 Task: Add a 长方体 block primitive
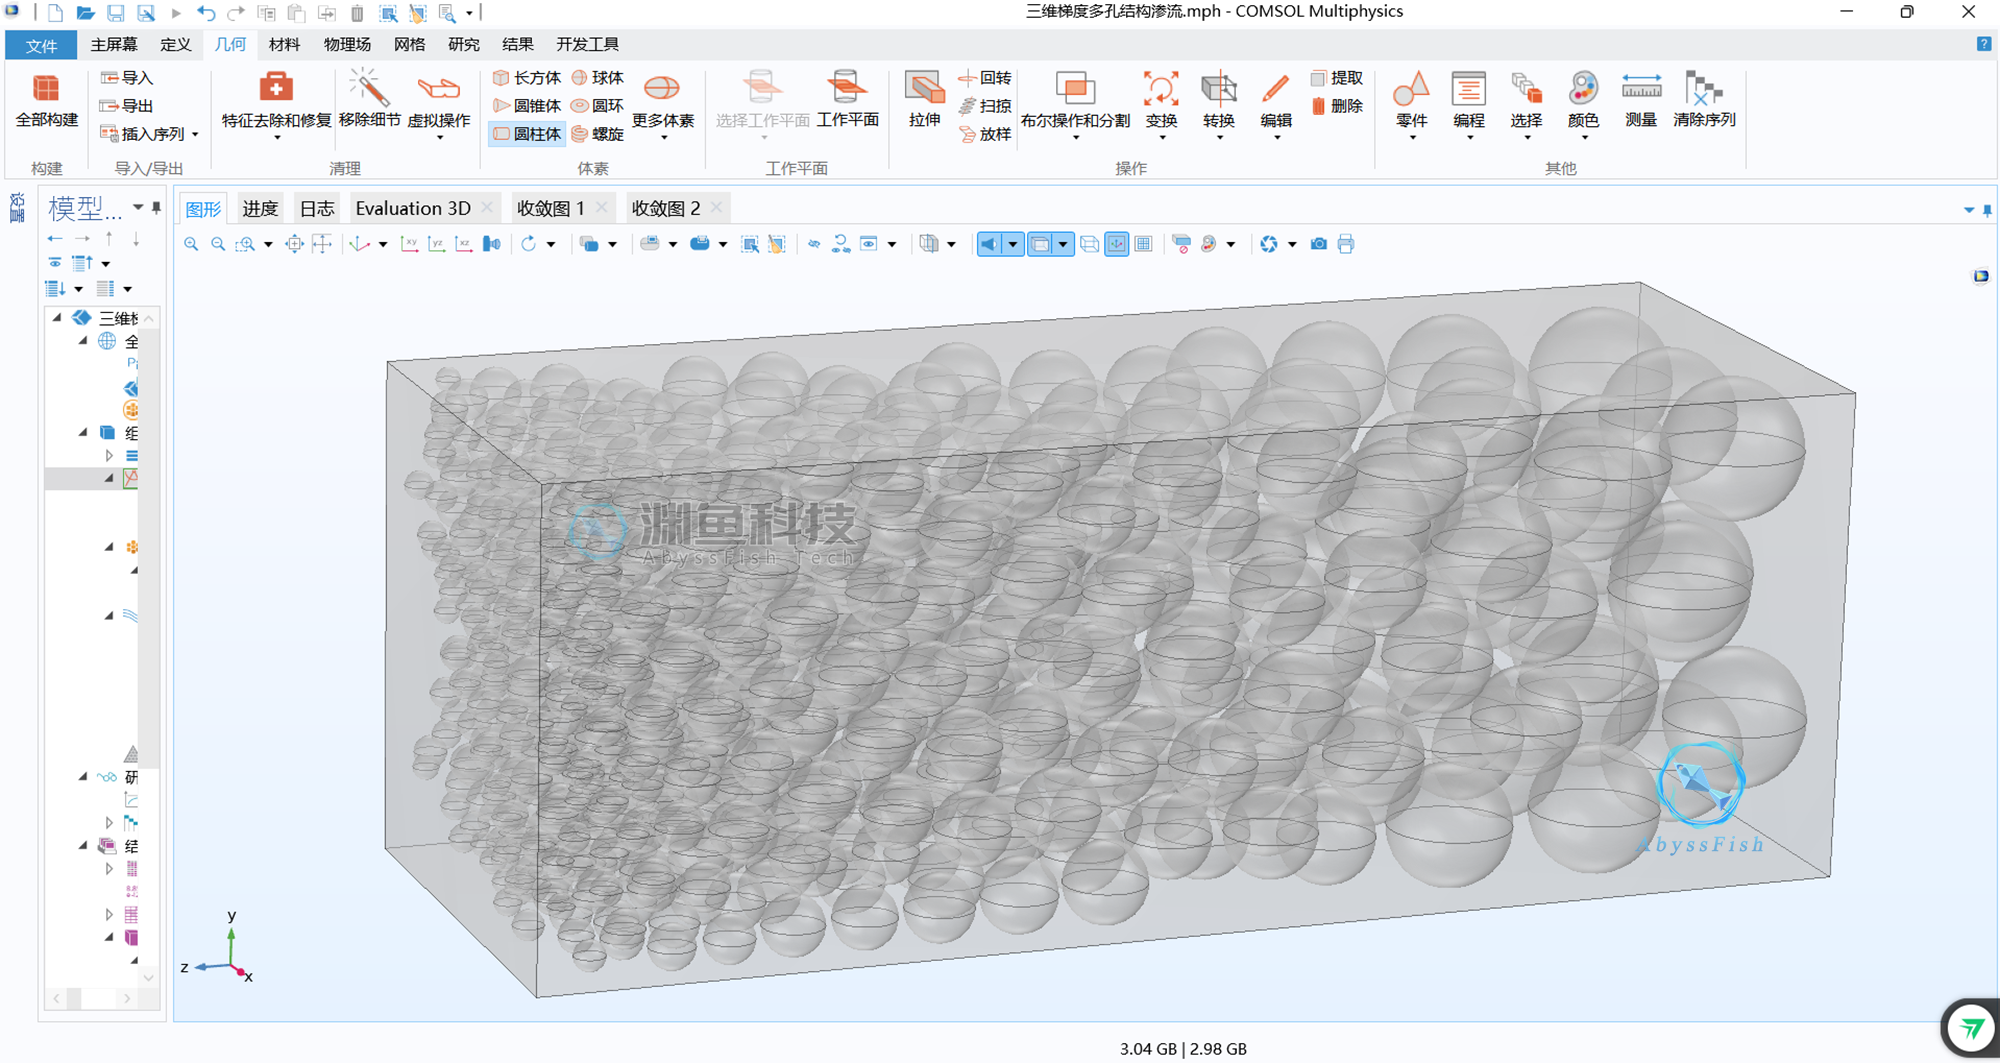coord(527,78)
